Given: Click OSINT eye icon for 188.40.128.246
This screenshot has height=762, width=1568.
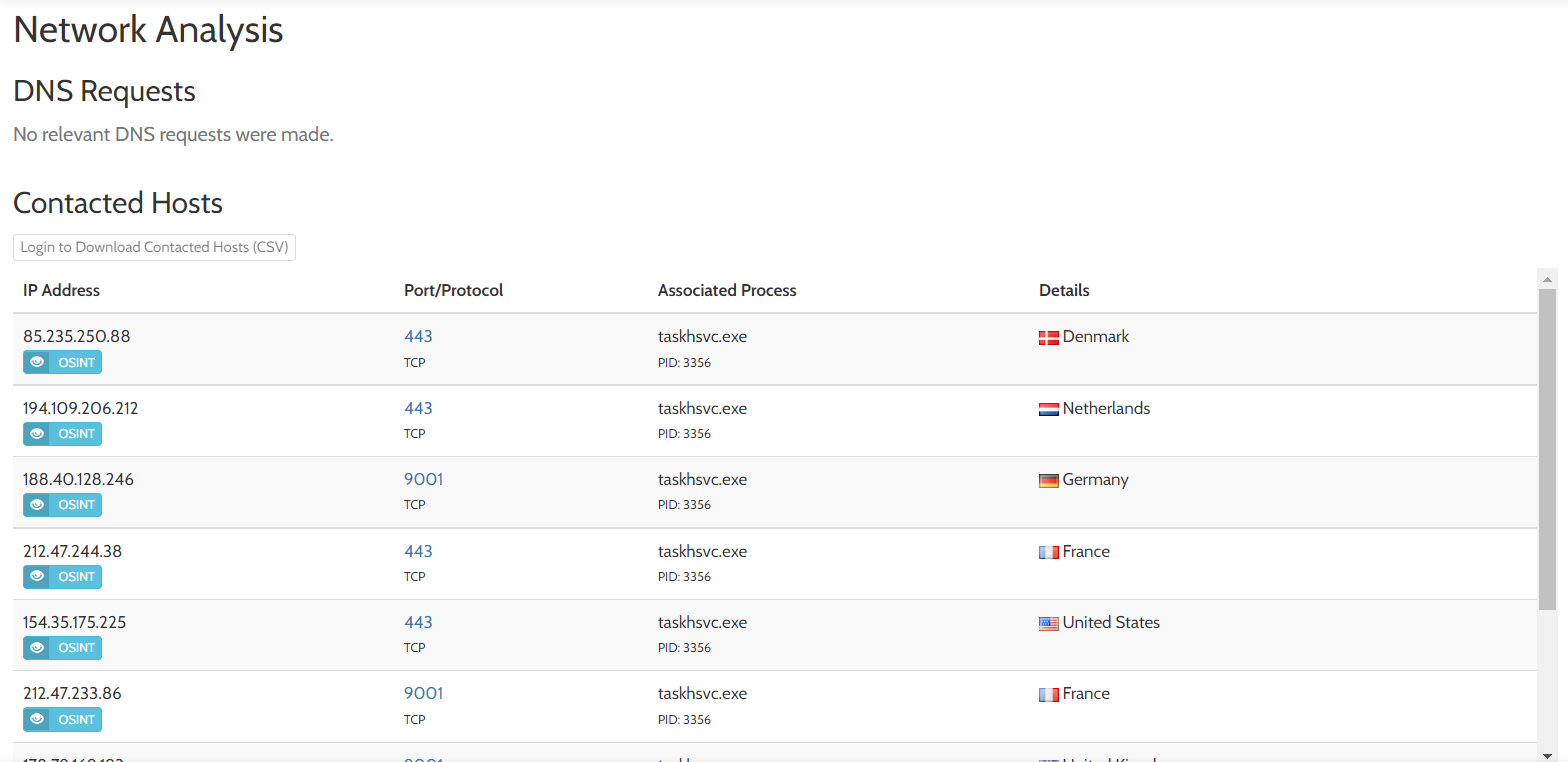Looking at the screenshot, I should pyautogui.click(x=37, y=505).
